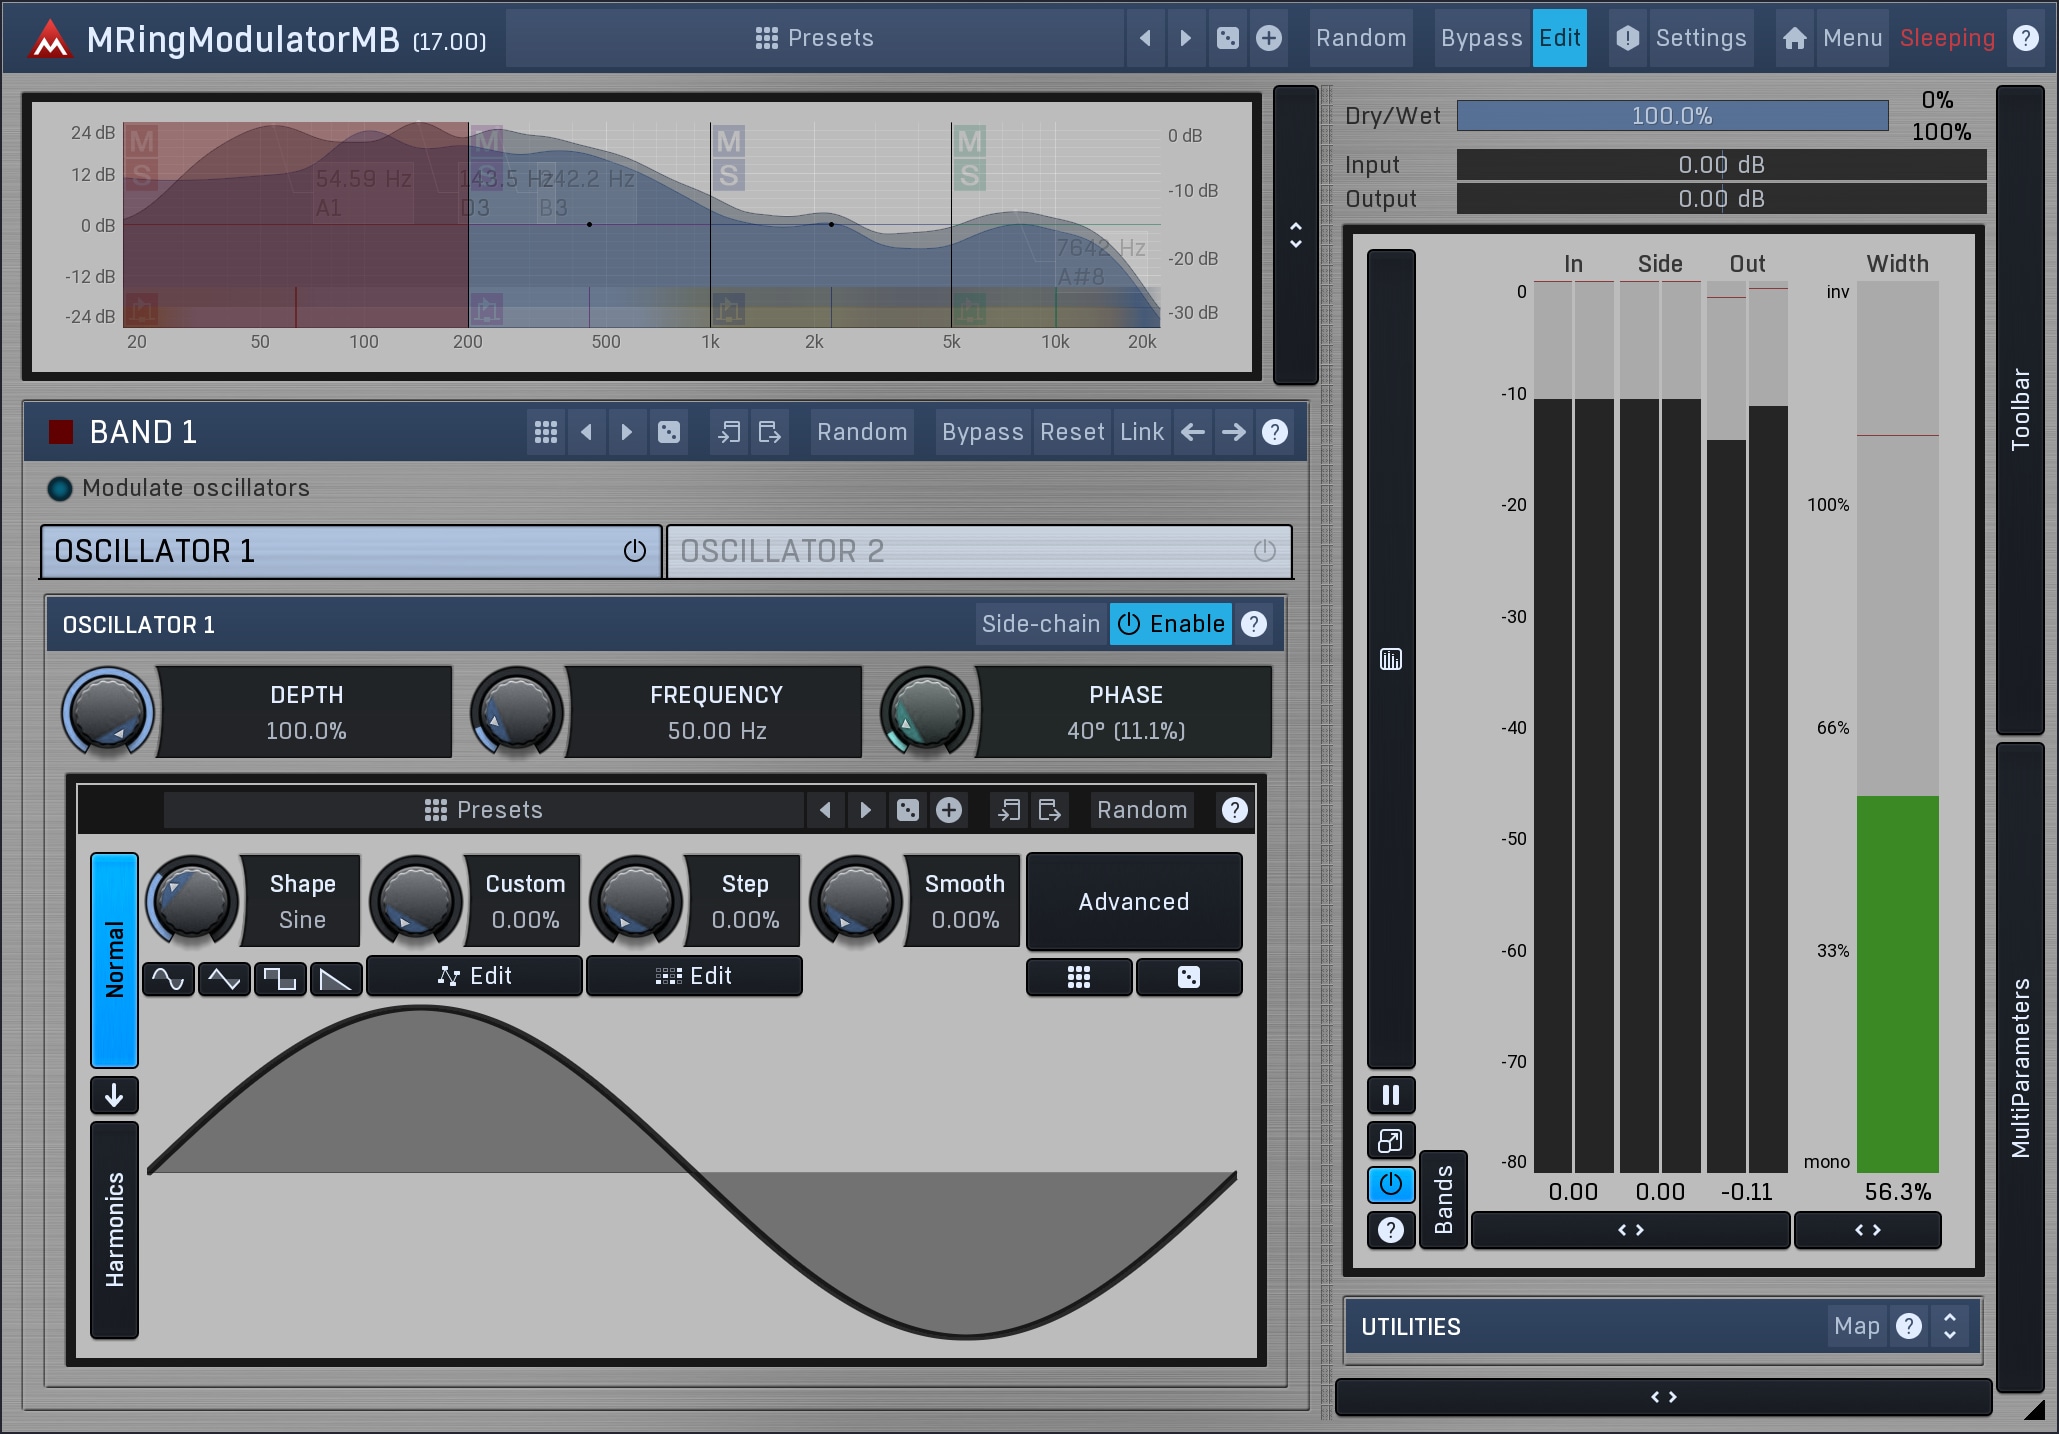This screenshot has width=2059, height=1434.
Task: Pause the meters display
Action: (1390, 1095)
